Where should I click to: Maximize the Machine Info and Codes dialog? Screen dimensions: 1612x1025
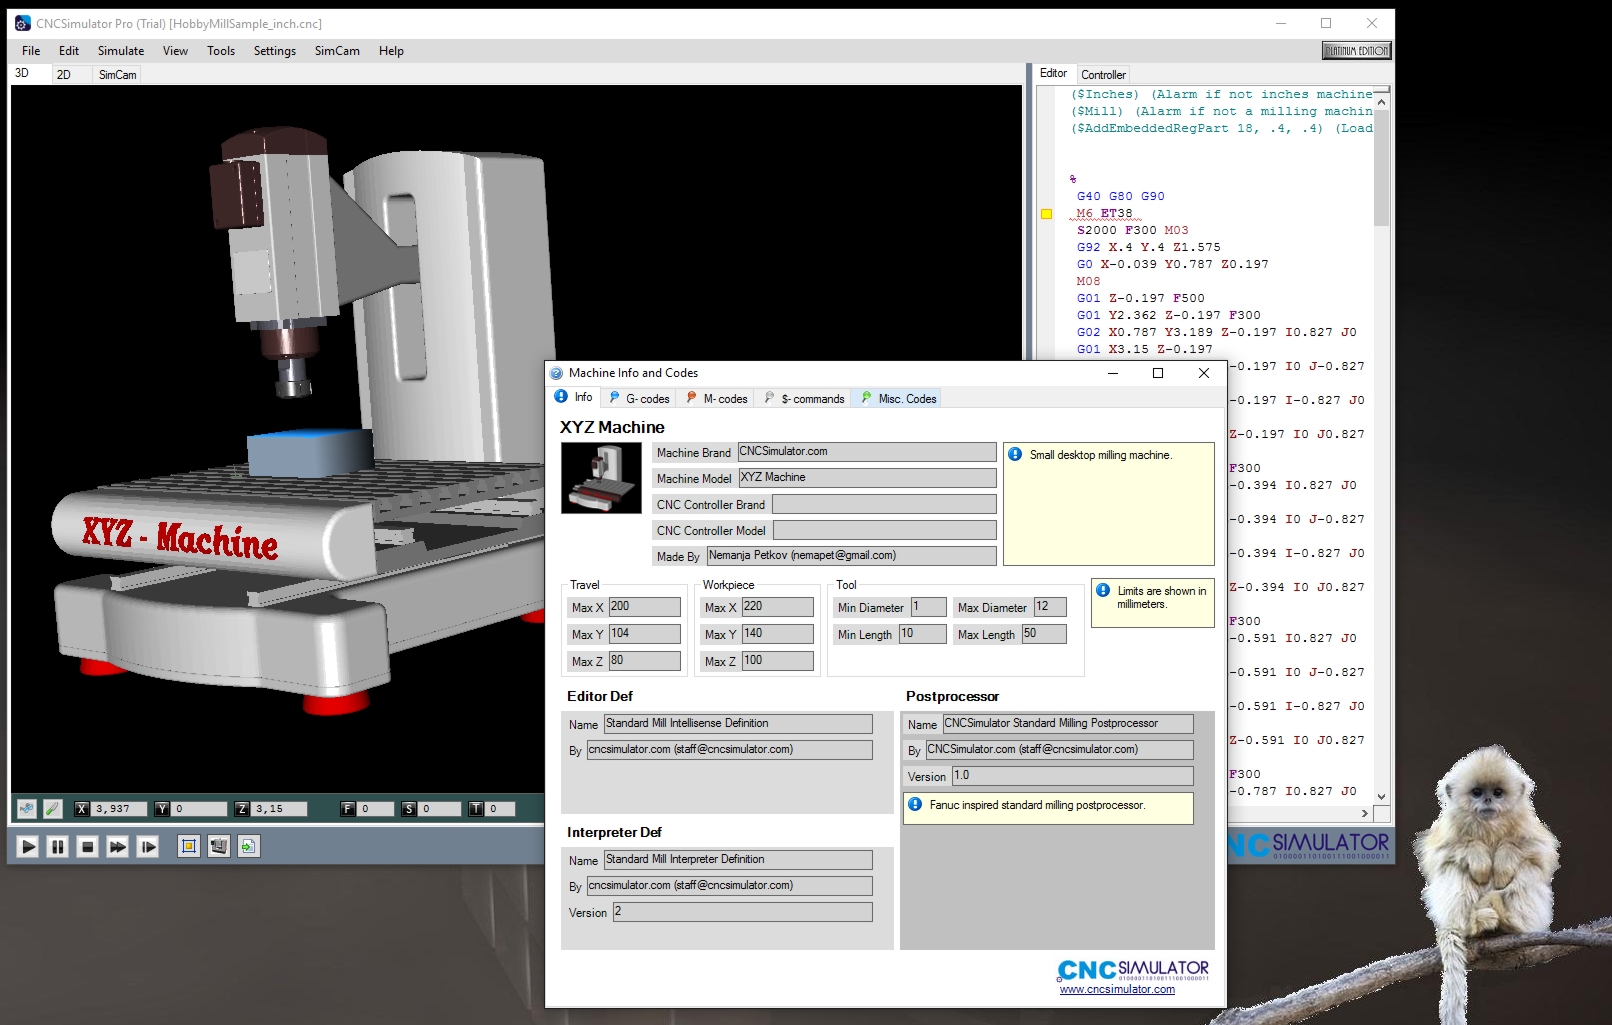[x=1158, y=373]
